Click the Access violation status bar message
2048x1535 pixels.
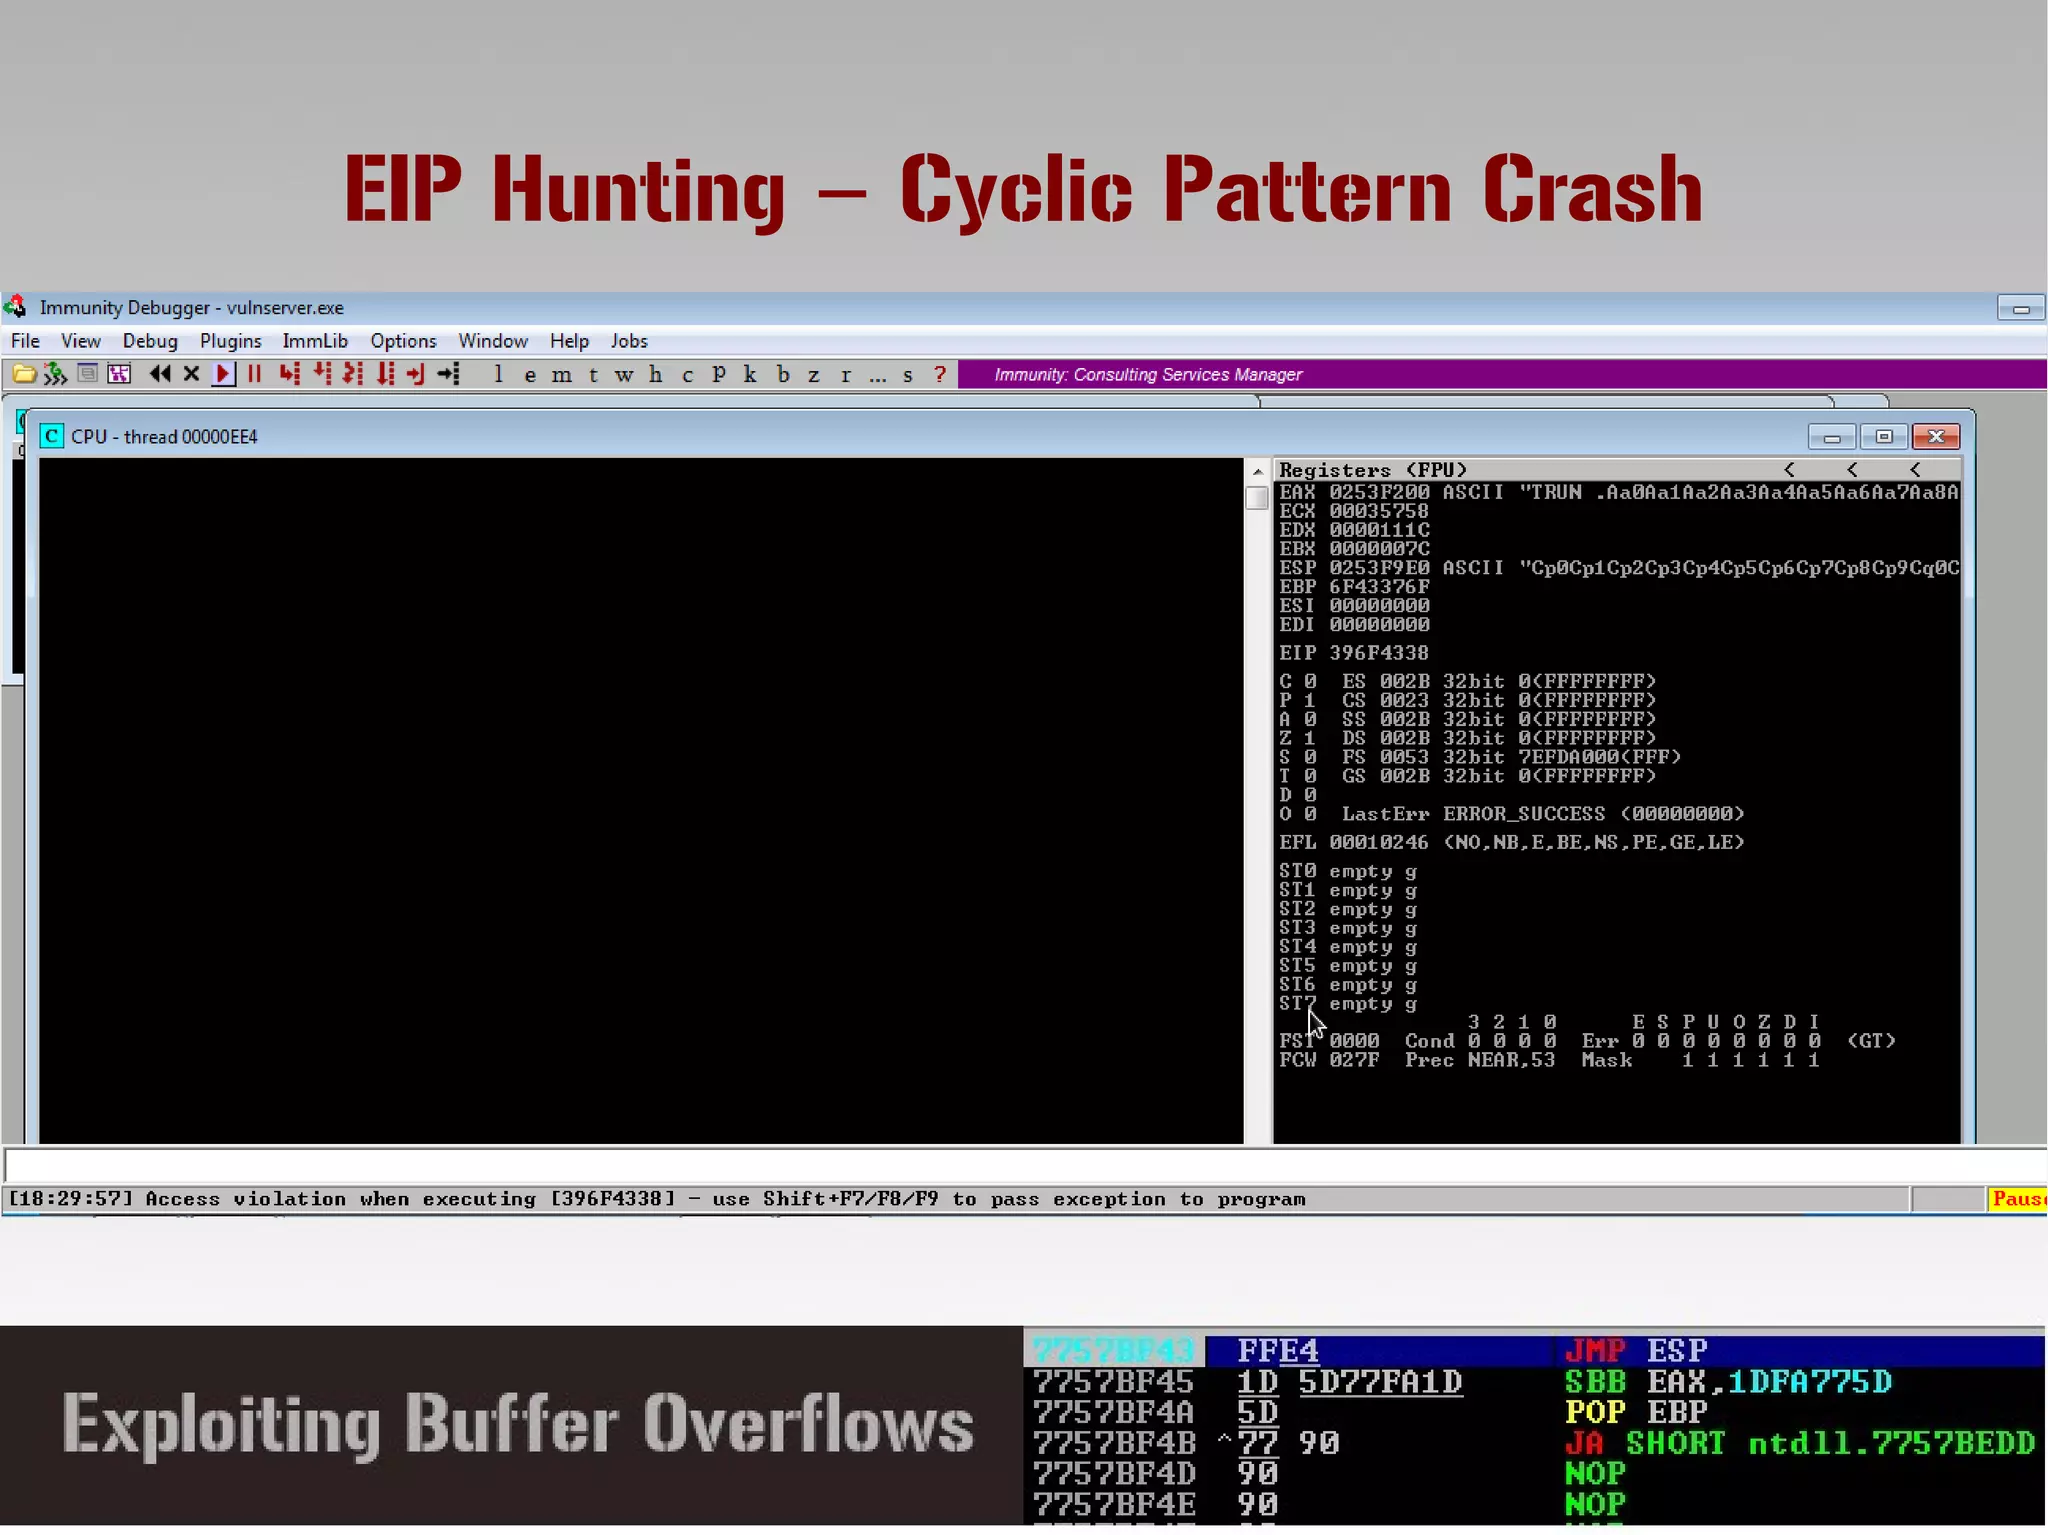(657, 1199)
